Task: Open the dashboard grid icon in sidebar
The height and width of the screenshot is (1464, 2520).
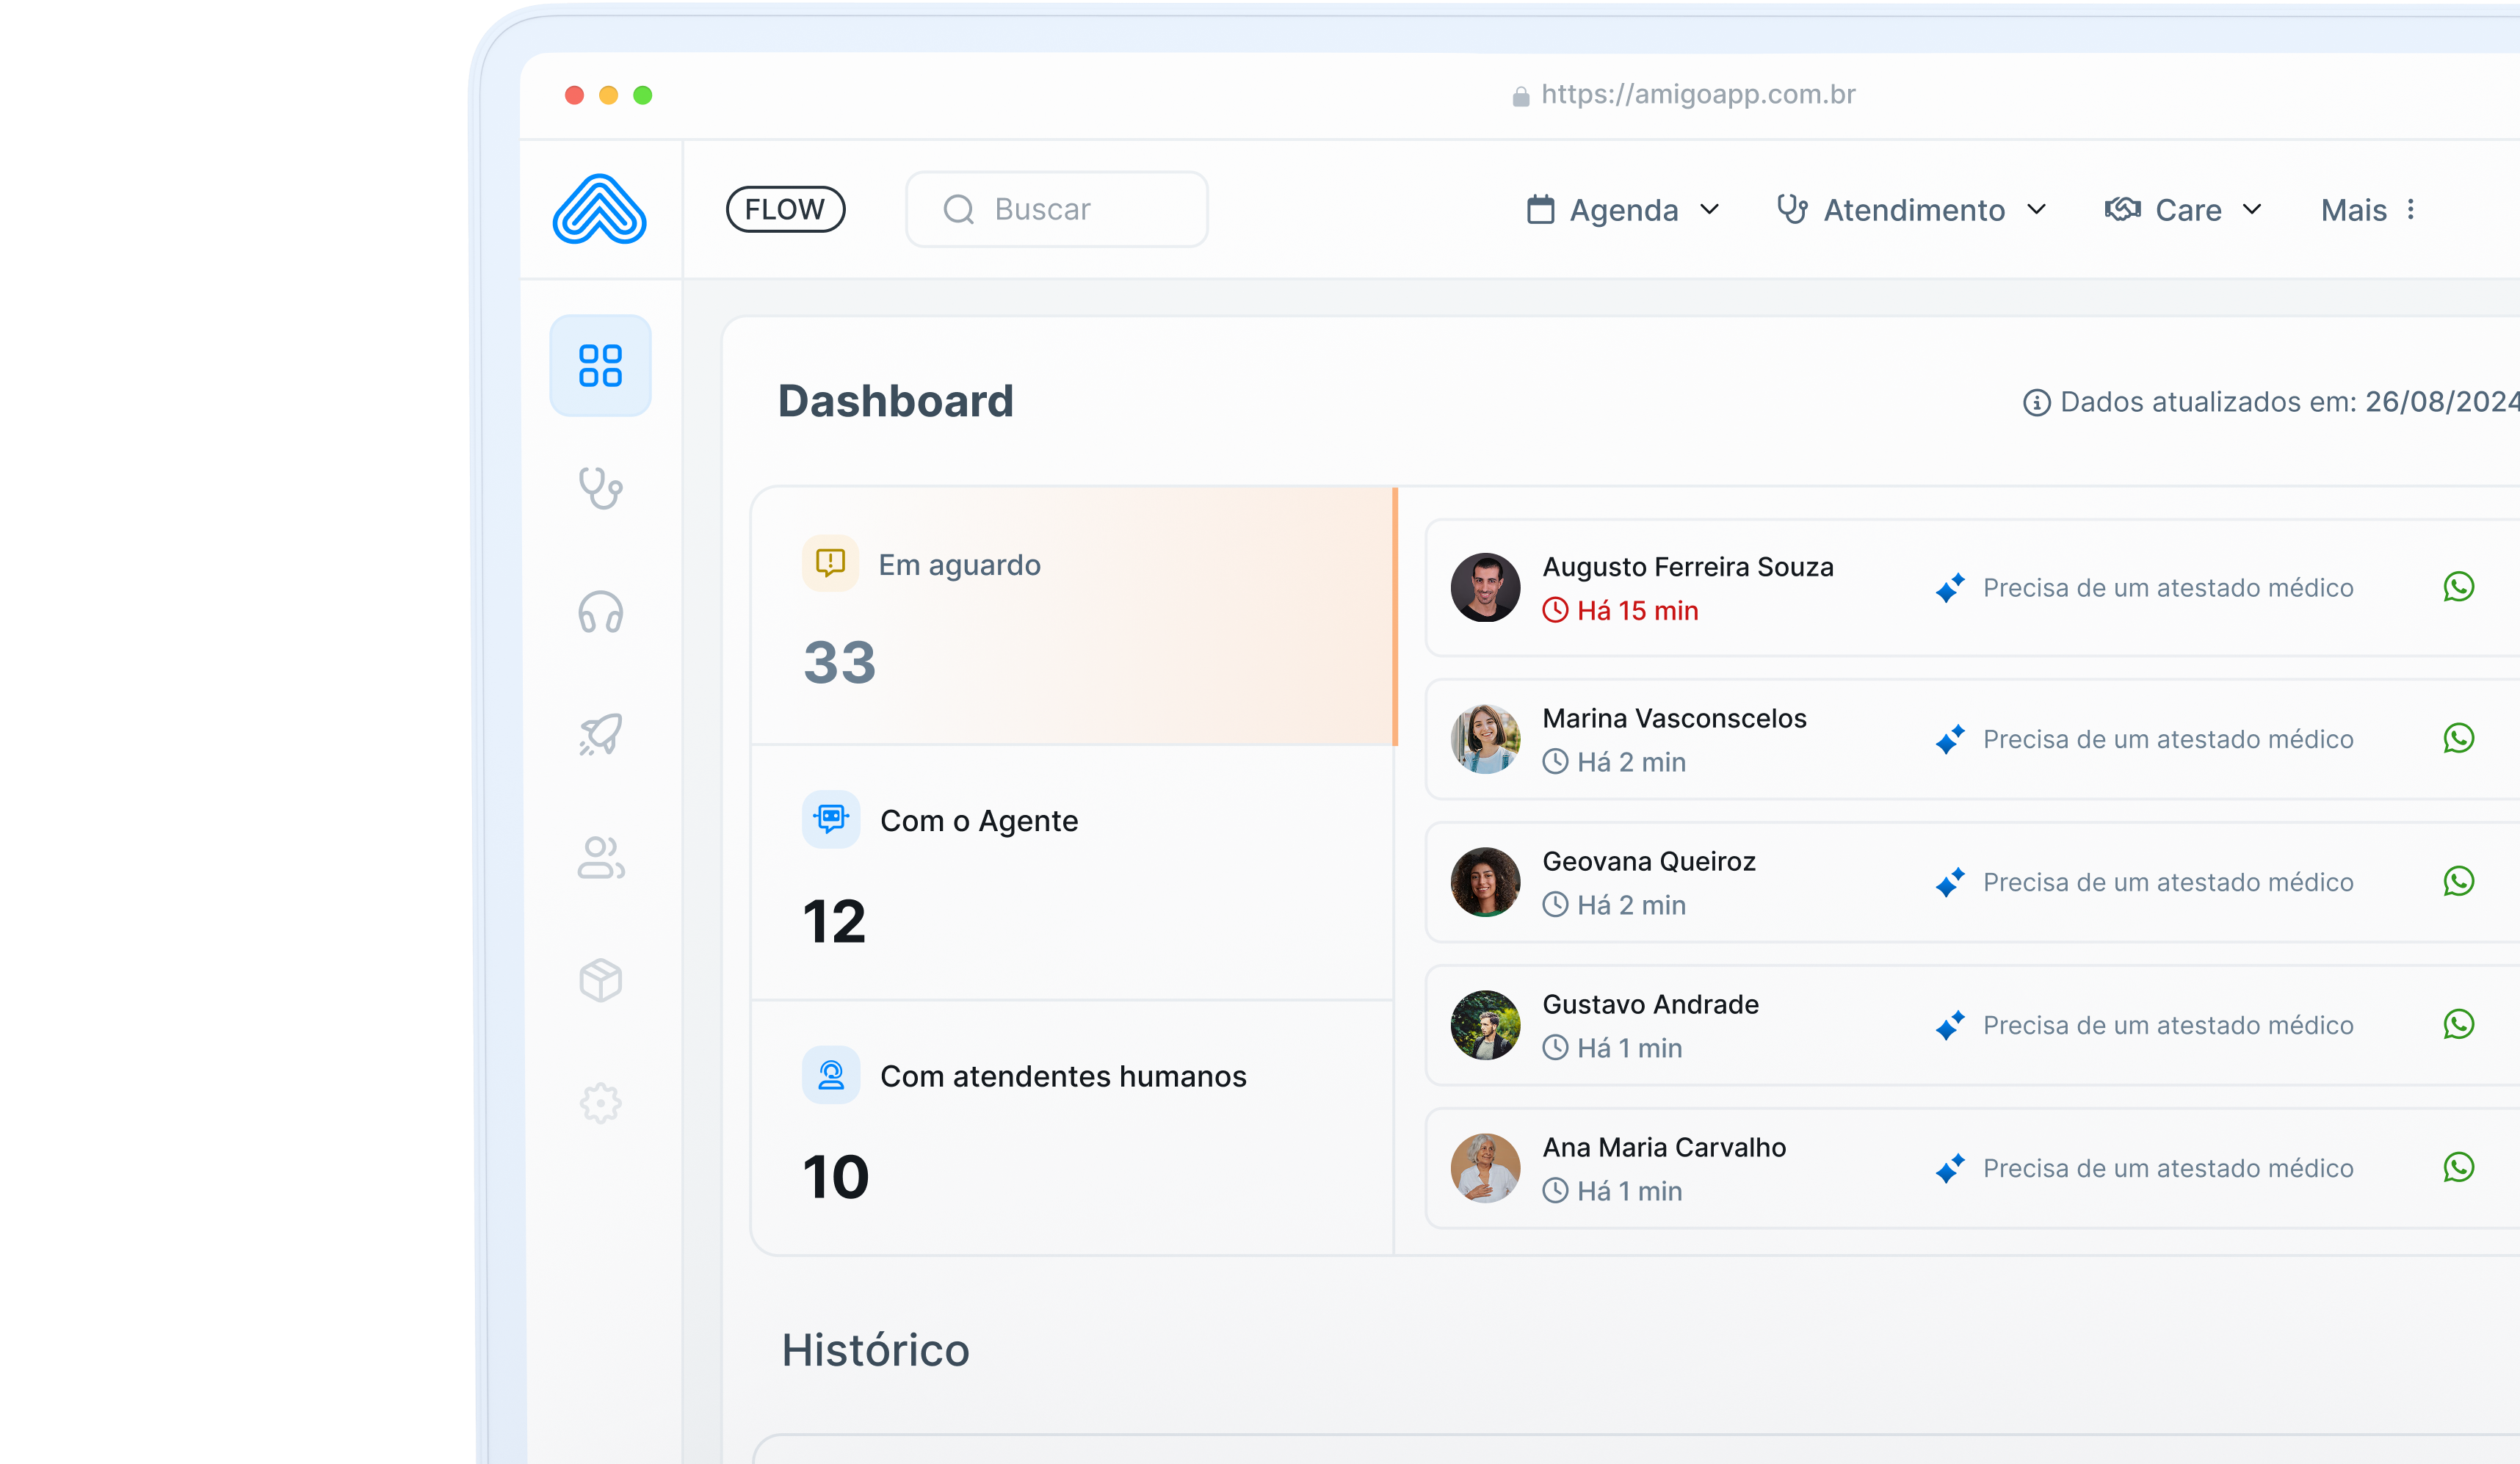Action: click(x=600, y=366)
